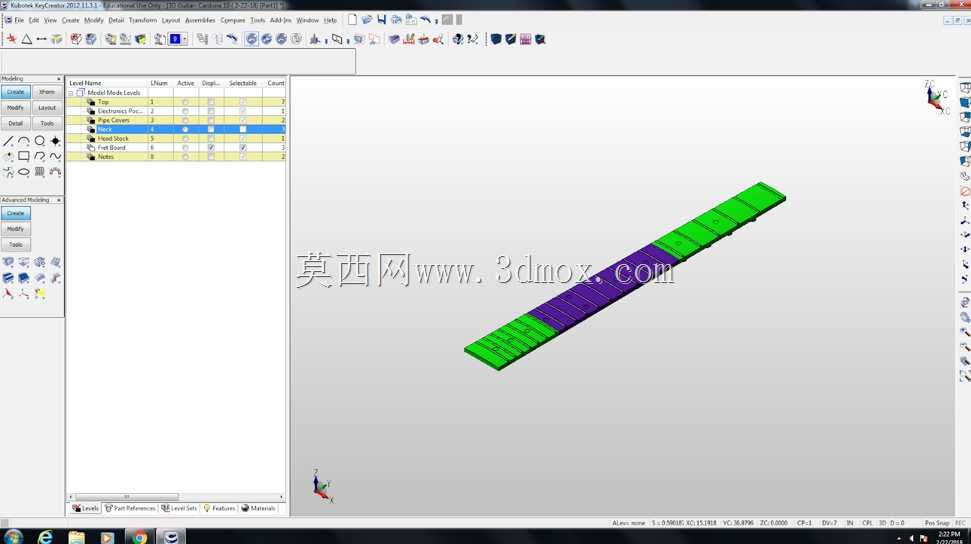This screenshot has height=544, width=971.
Task: Select the Circle tool in Modeling palette
Action: tap(40, 141)
